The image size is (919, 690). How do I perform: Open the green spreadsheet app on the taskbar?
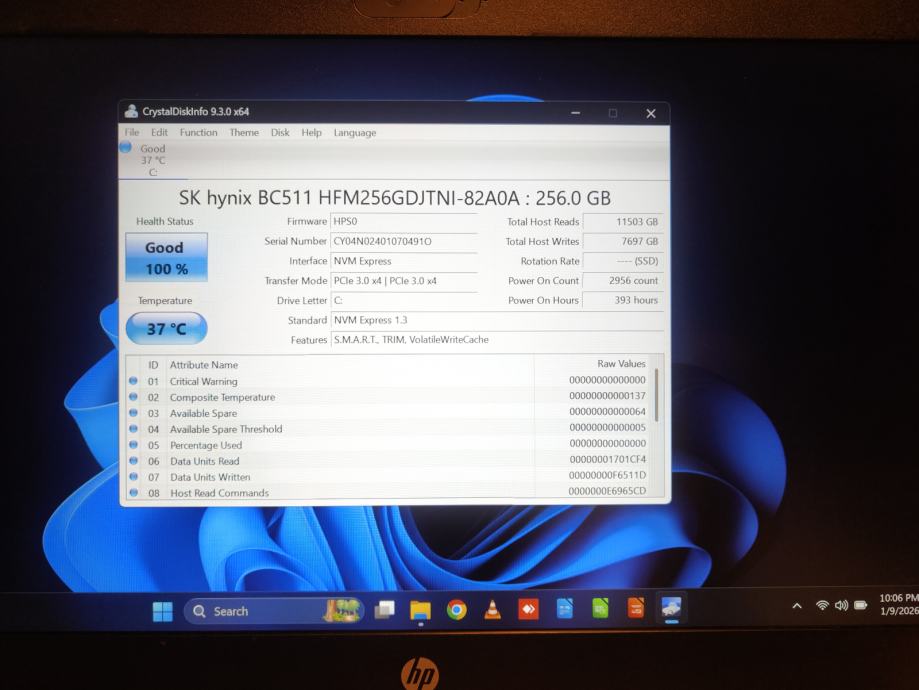[600, 609]
